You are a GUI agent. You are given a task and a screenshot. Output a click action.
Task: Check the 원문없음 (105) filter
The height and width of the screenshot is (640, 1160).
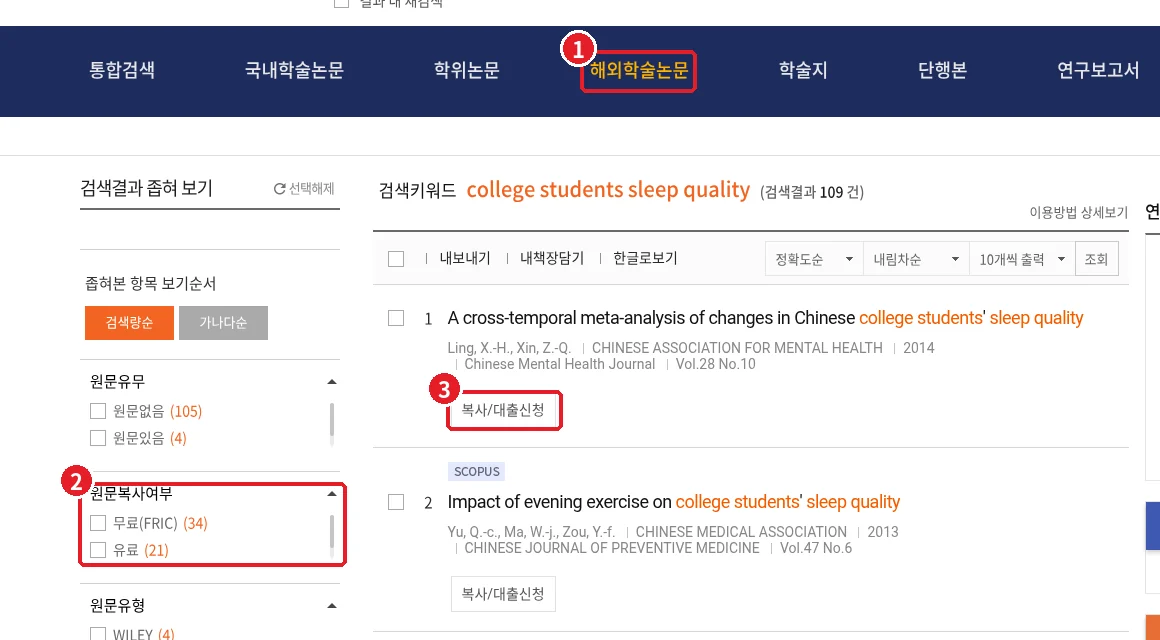[x=98, y=411]
